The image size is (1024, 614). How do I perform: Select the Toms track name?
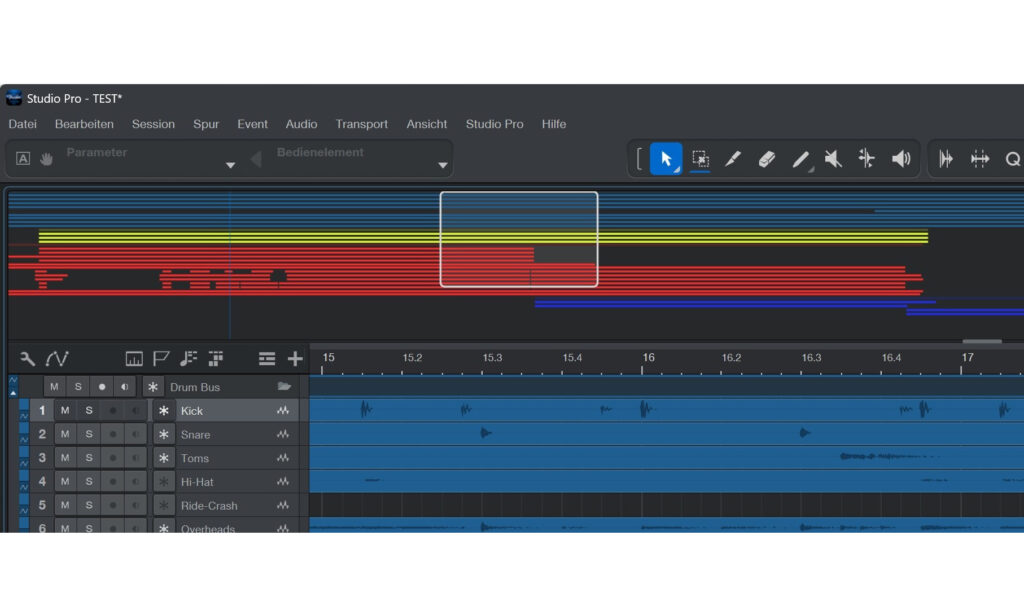click(x=195, y=459)
